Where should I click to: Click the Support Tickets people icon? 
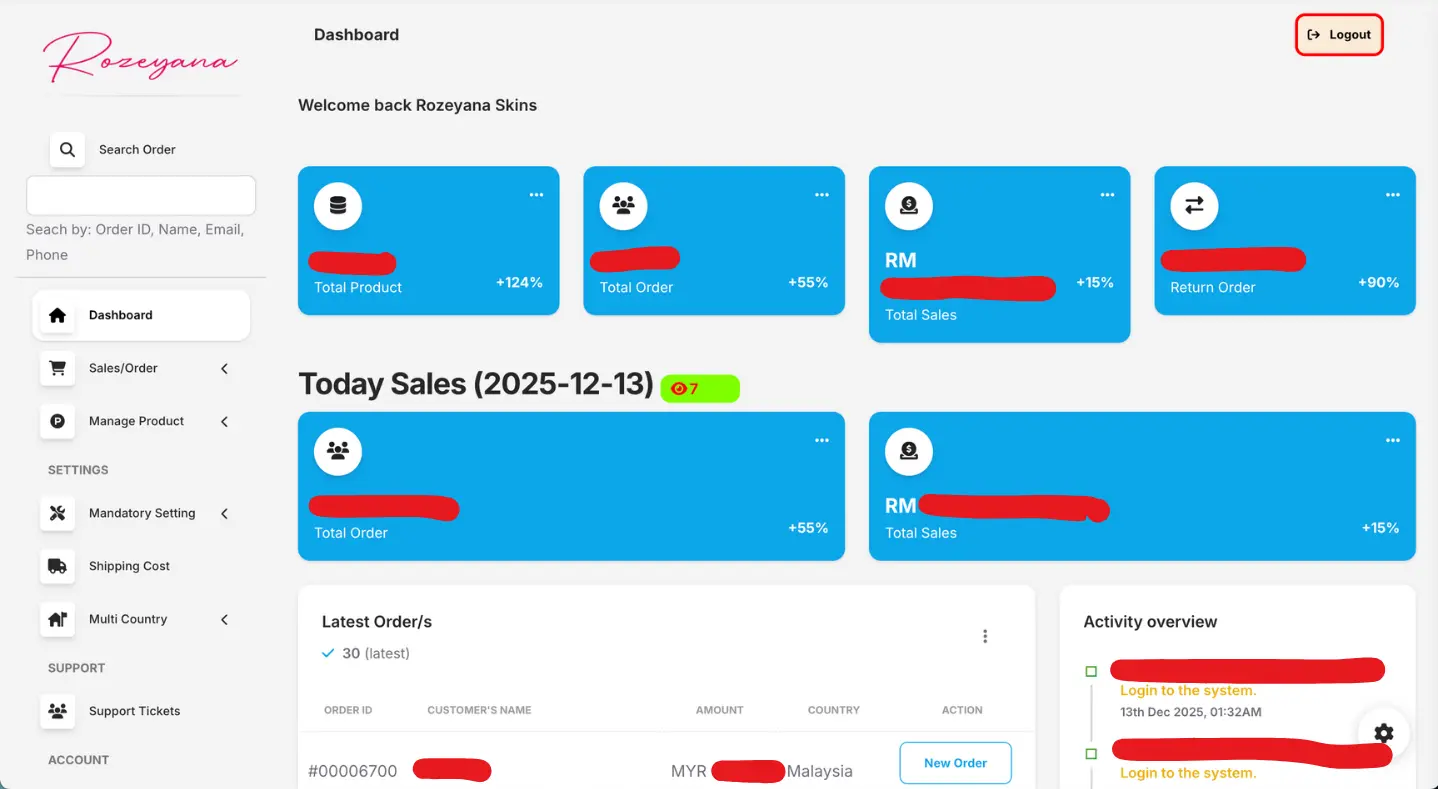pos(58,711)
